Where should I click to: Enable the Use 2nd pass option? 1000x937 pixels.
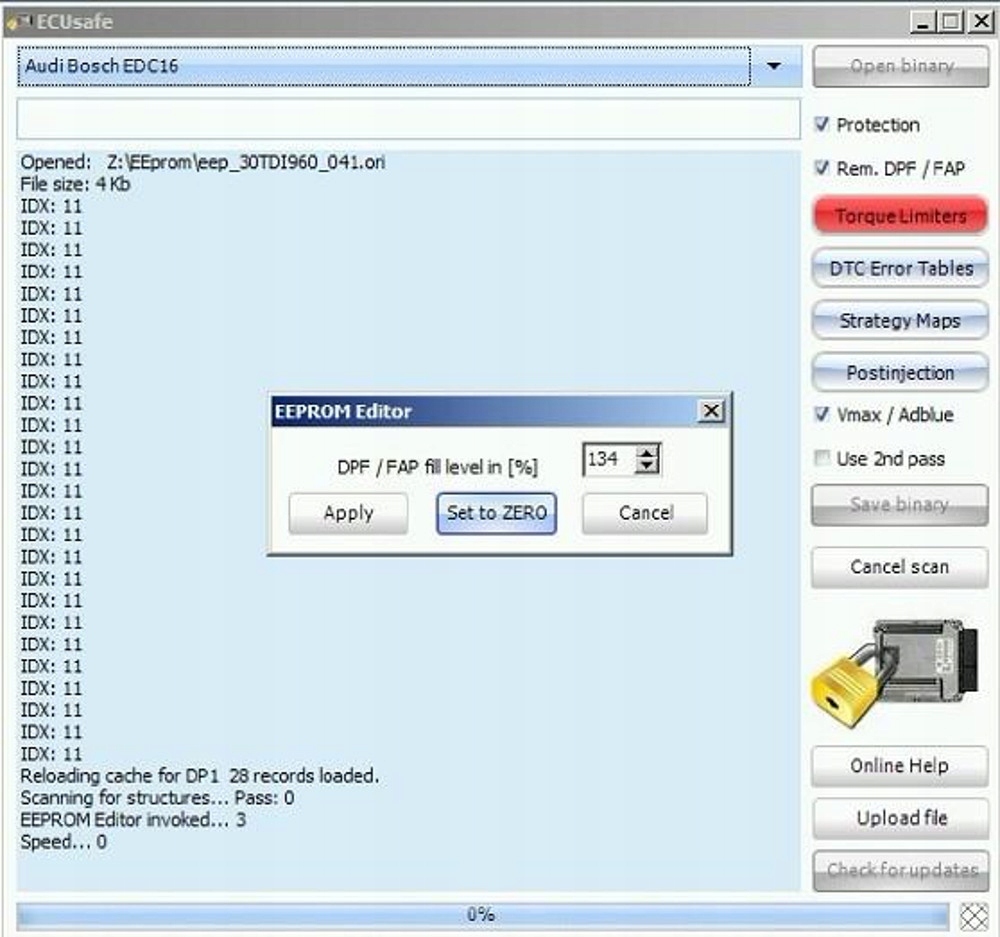822,458
